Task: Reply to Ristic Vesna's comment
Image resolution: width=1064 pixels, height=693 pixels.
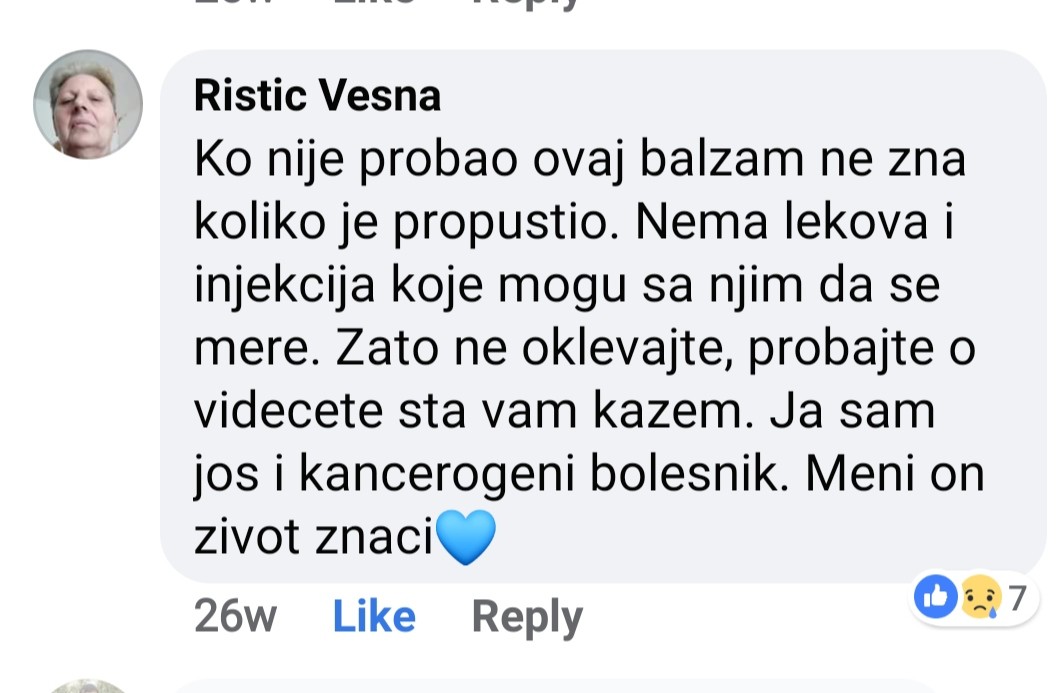Action: [527, 618]
